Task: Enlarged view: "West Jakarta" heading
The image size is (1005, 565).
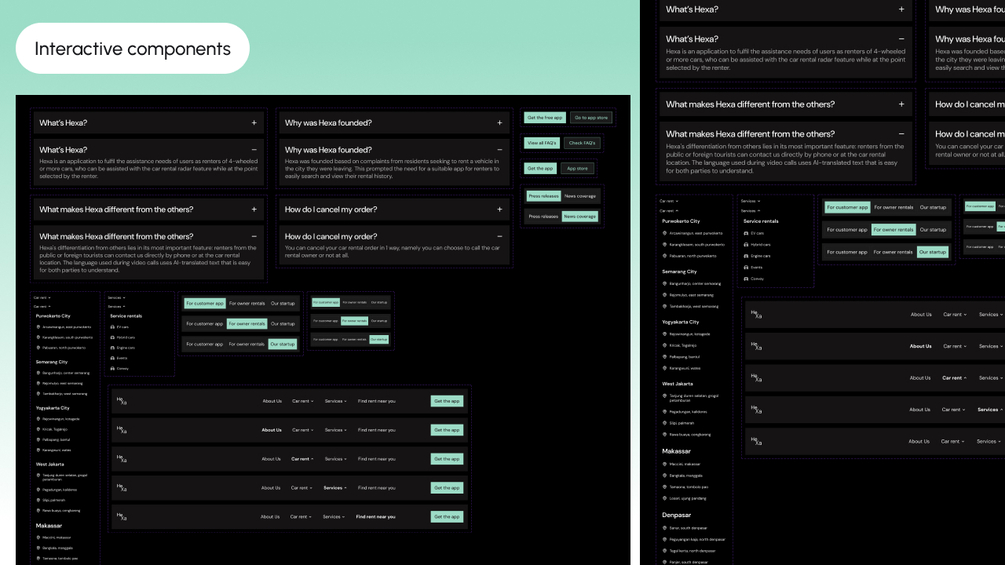Action: coord(677,384)
